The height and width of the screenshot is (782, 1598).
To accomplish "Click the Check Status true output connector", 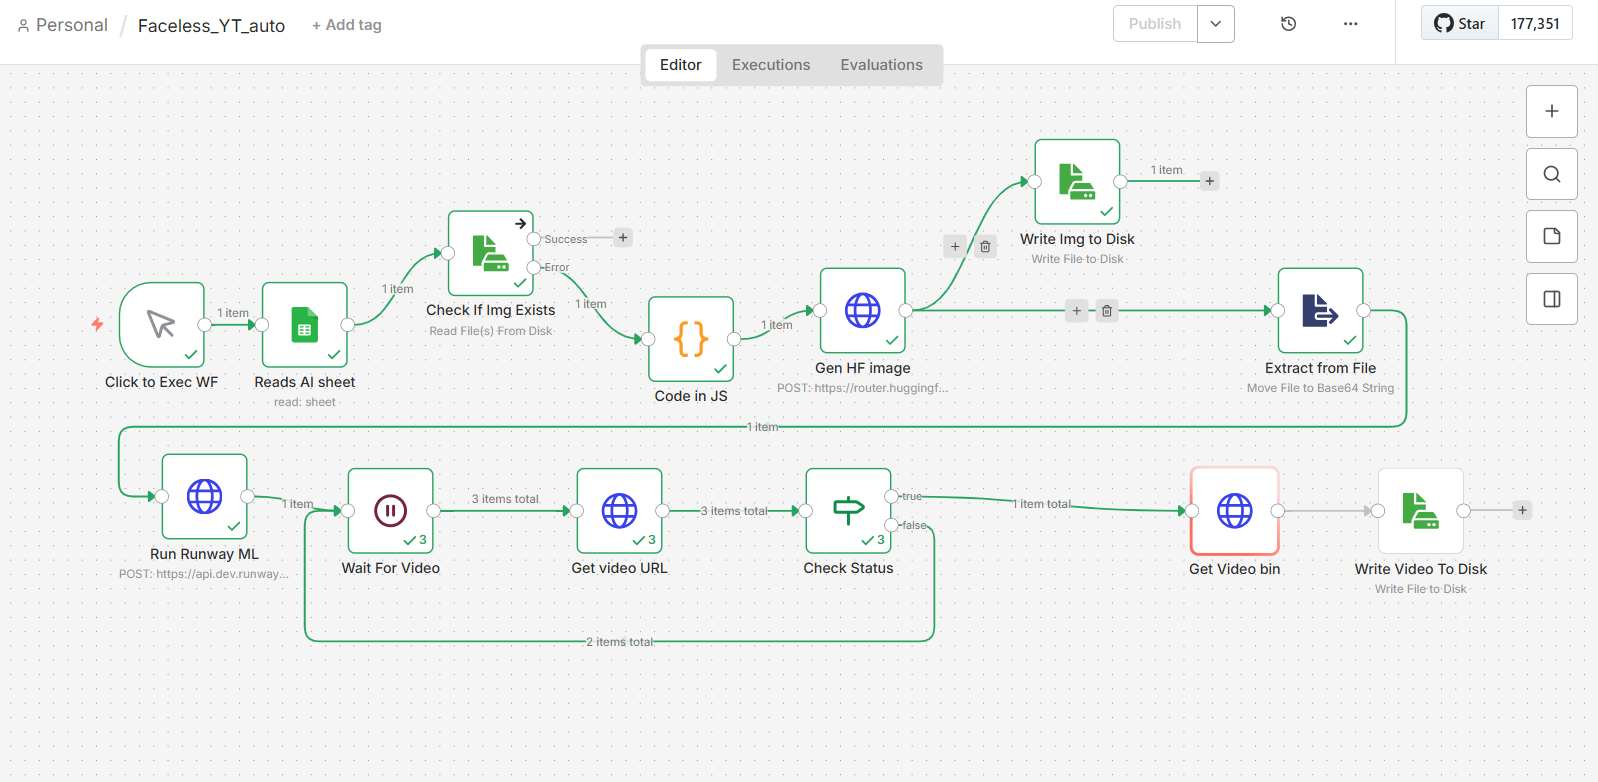I will click(891, 497).
